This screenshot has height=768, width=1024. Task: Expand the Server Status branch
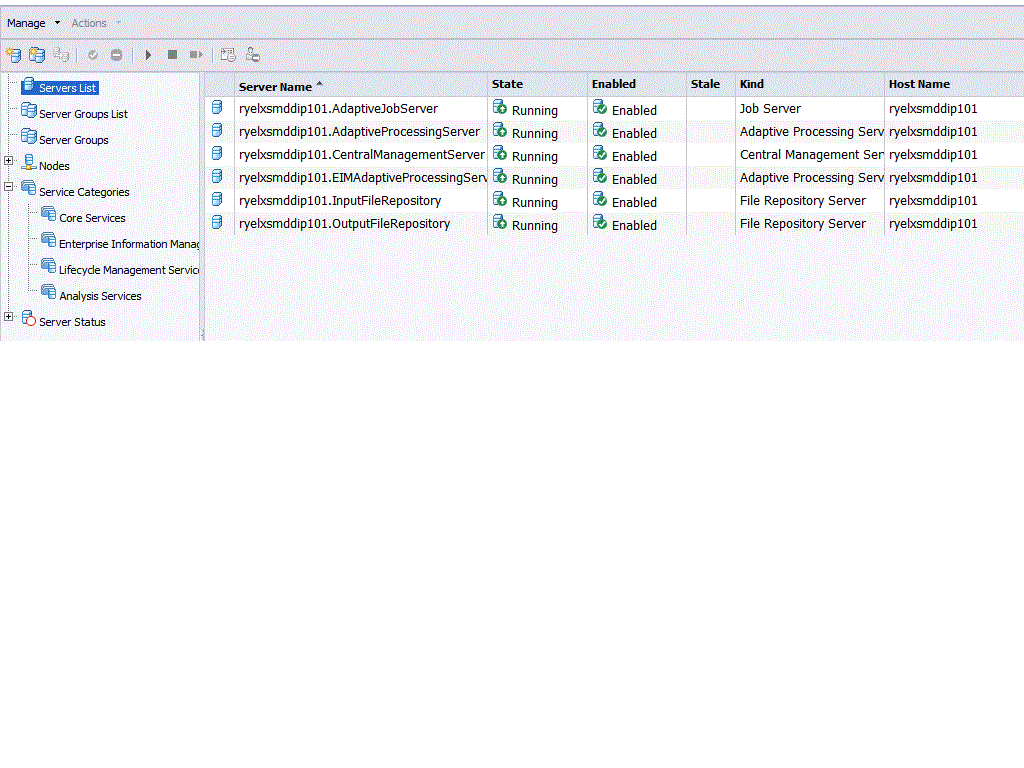pyautogui.click(x=8, y=317)
